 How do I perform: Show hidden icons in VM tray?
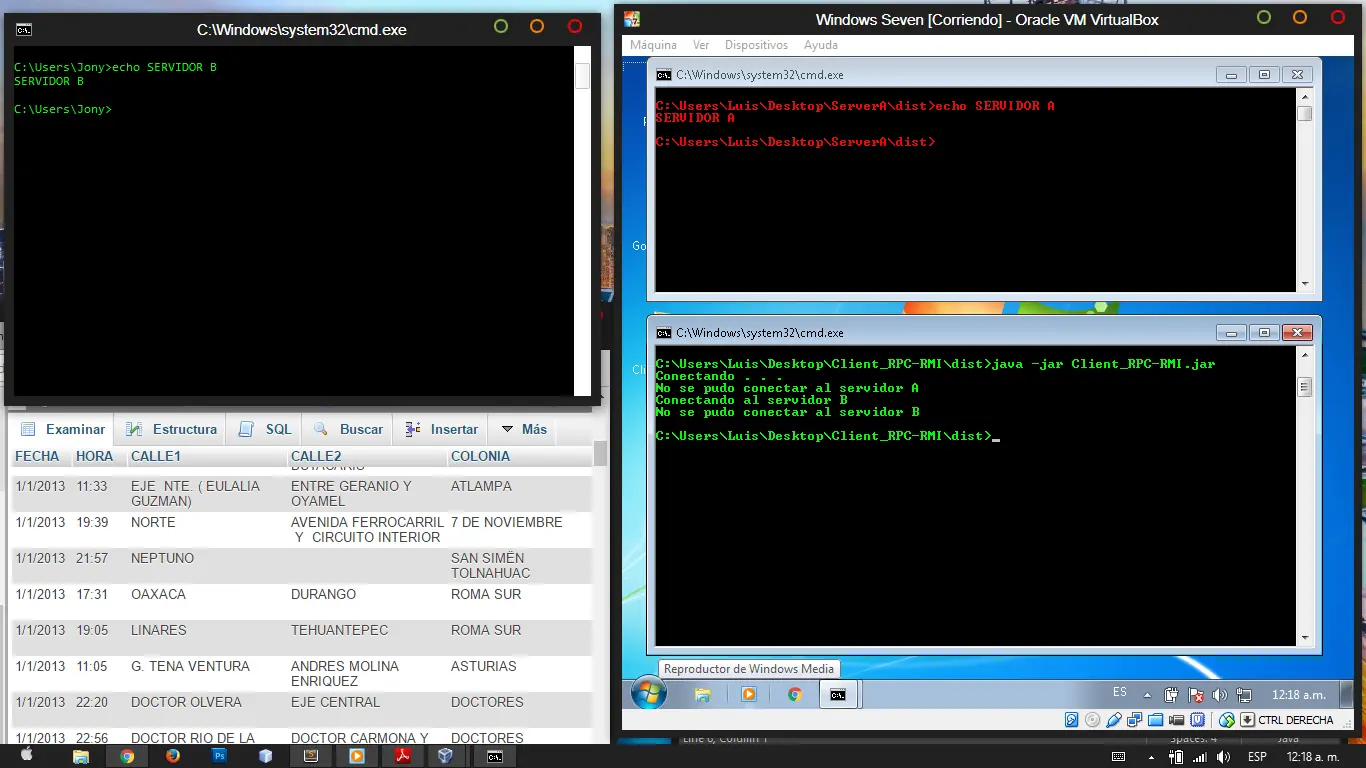pos(1146,695)
